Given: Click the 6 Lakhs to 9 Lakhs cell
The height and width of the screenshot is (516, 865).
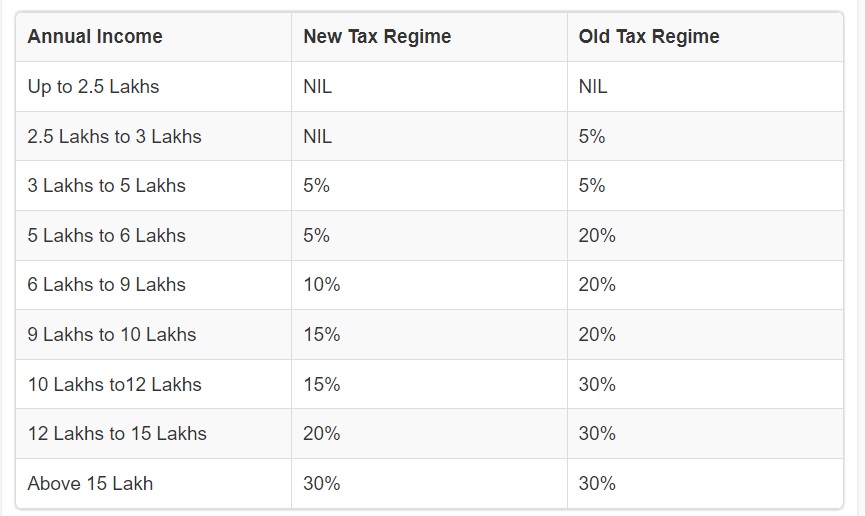Looking at the screenshot, I should (x=107, y=285).
